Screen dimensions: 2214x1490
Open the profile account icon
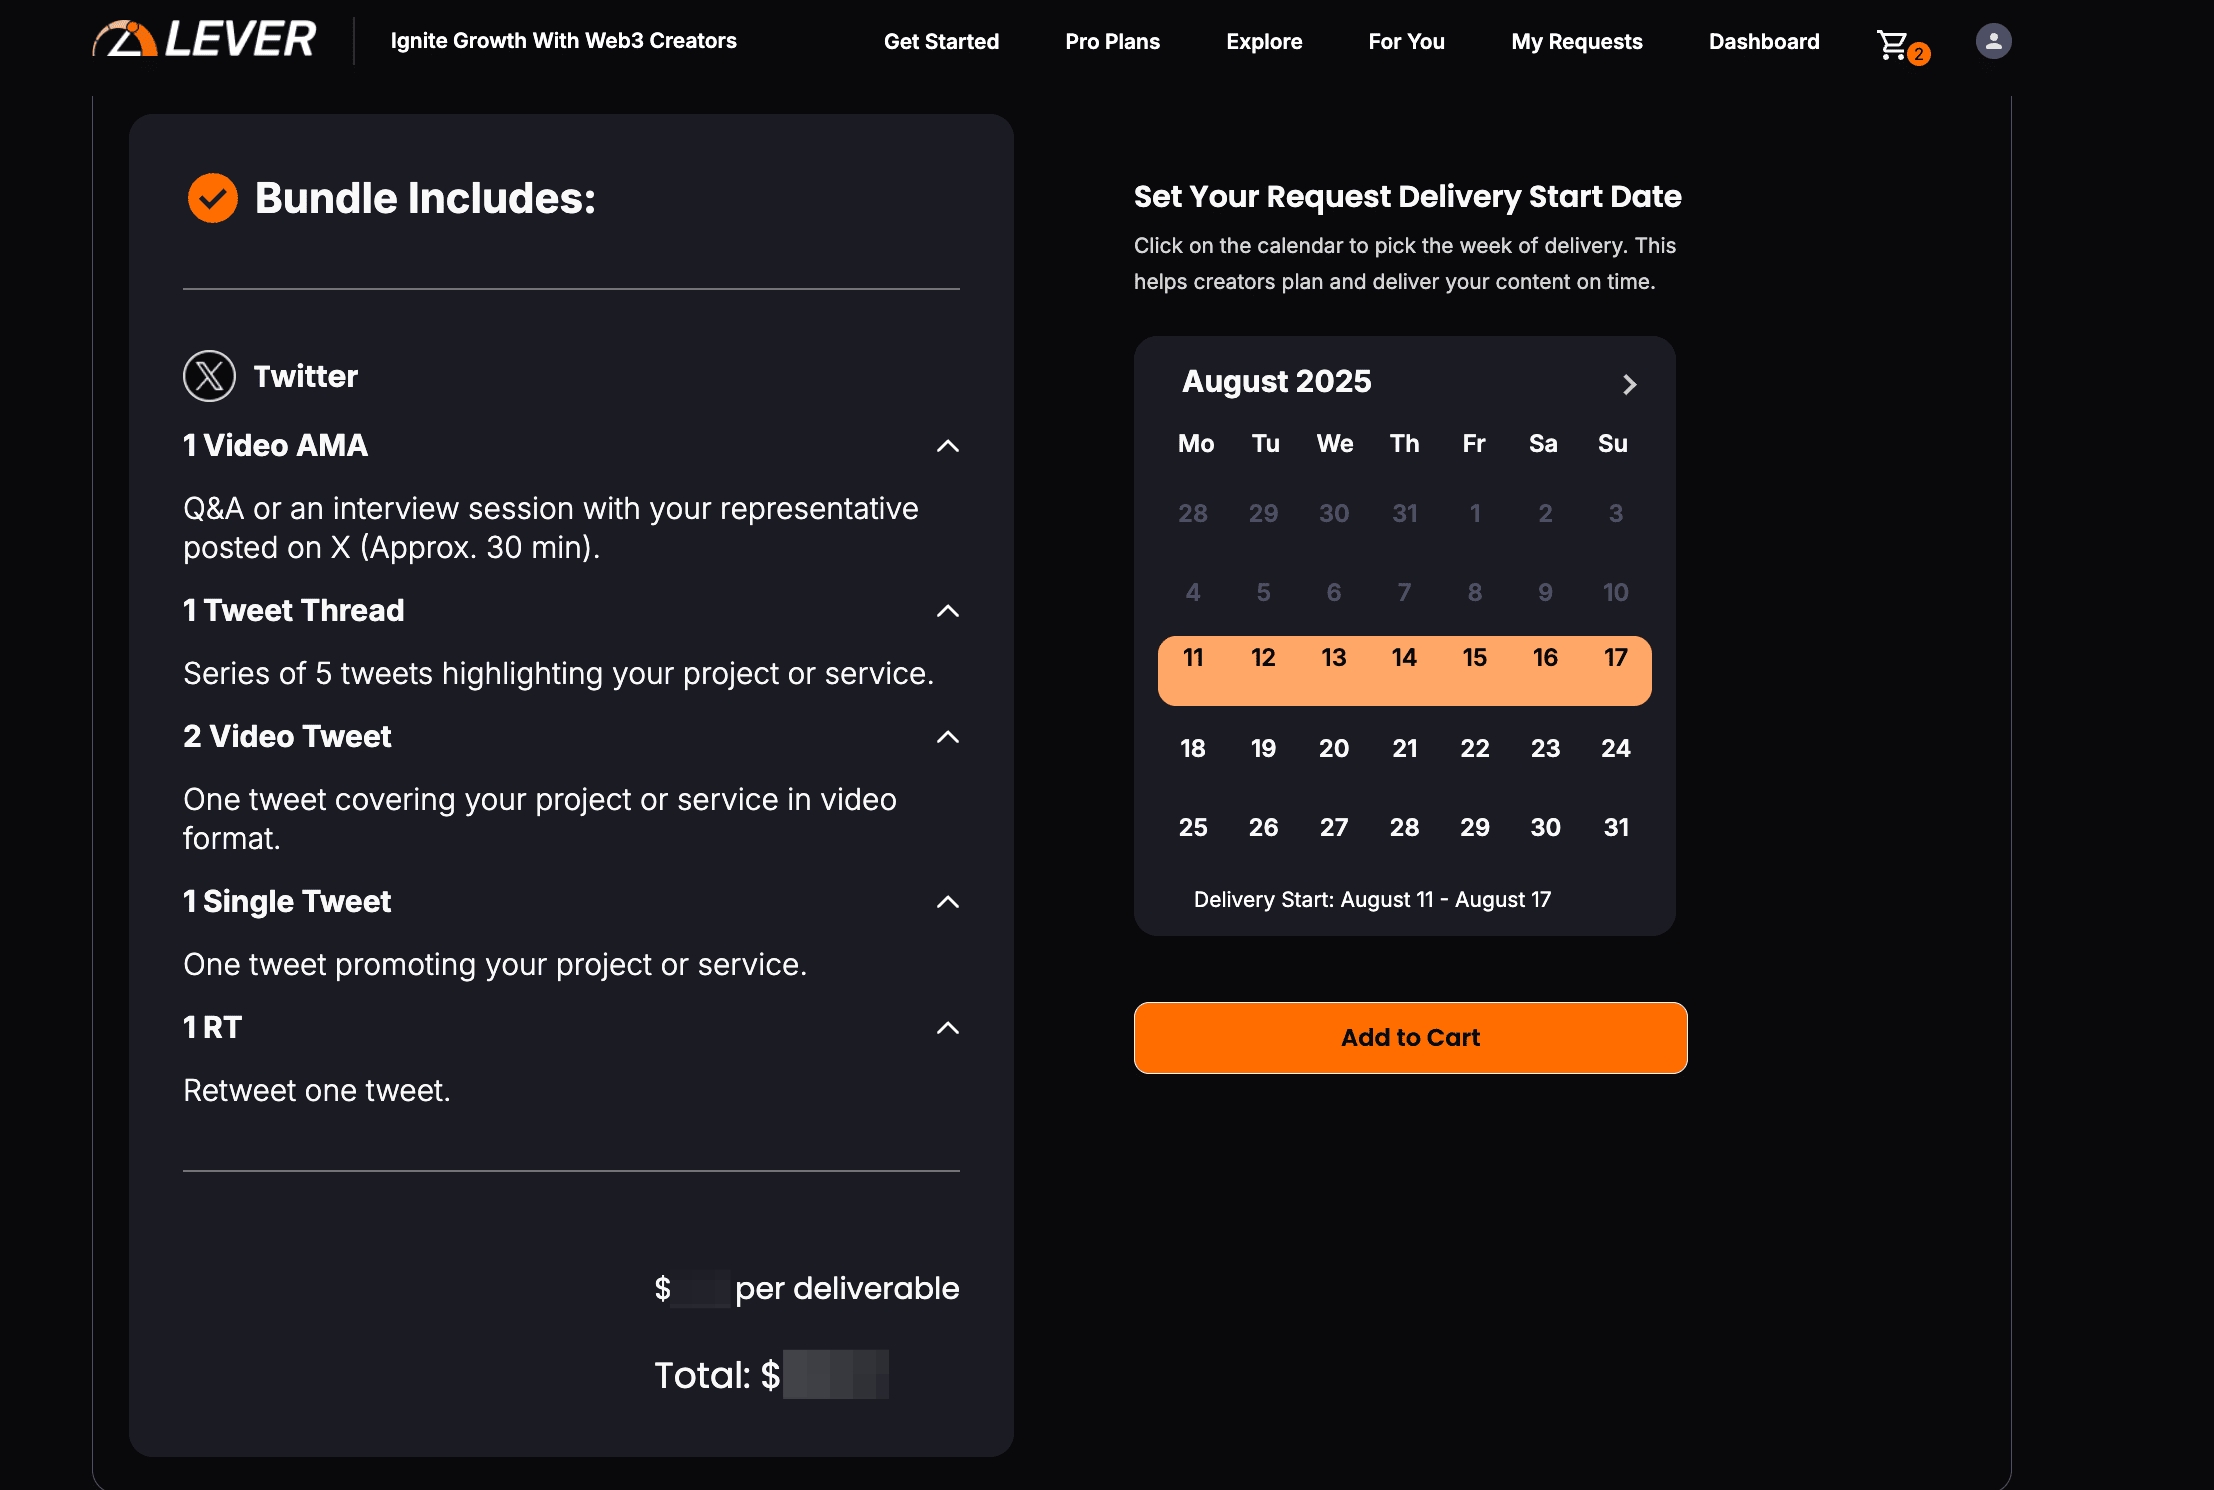click(x=1992, y=40)
